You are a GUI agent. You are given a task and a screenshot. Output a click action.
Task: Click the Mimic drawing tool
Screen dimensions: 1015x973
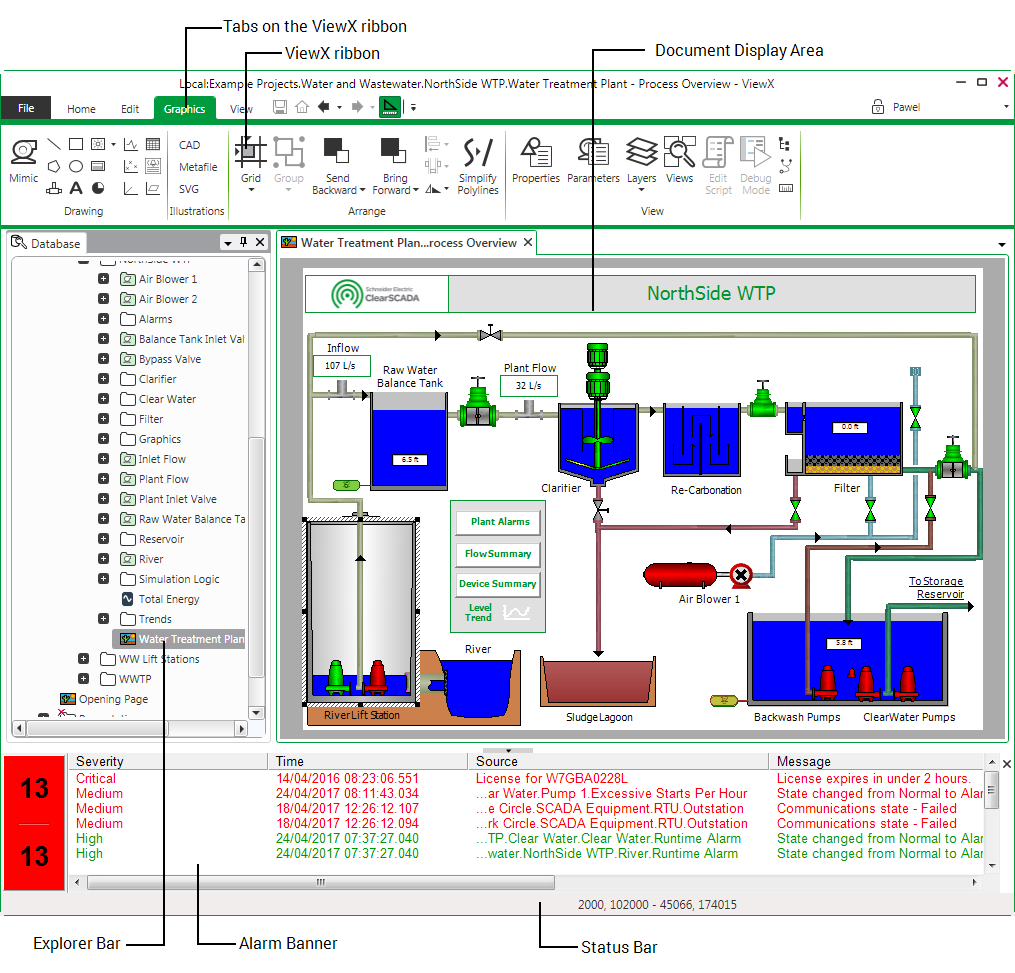[x=24, y=160]
